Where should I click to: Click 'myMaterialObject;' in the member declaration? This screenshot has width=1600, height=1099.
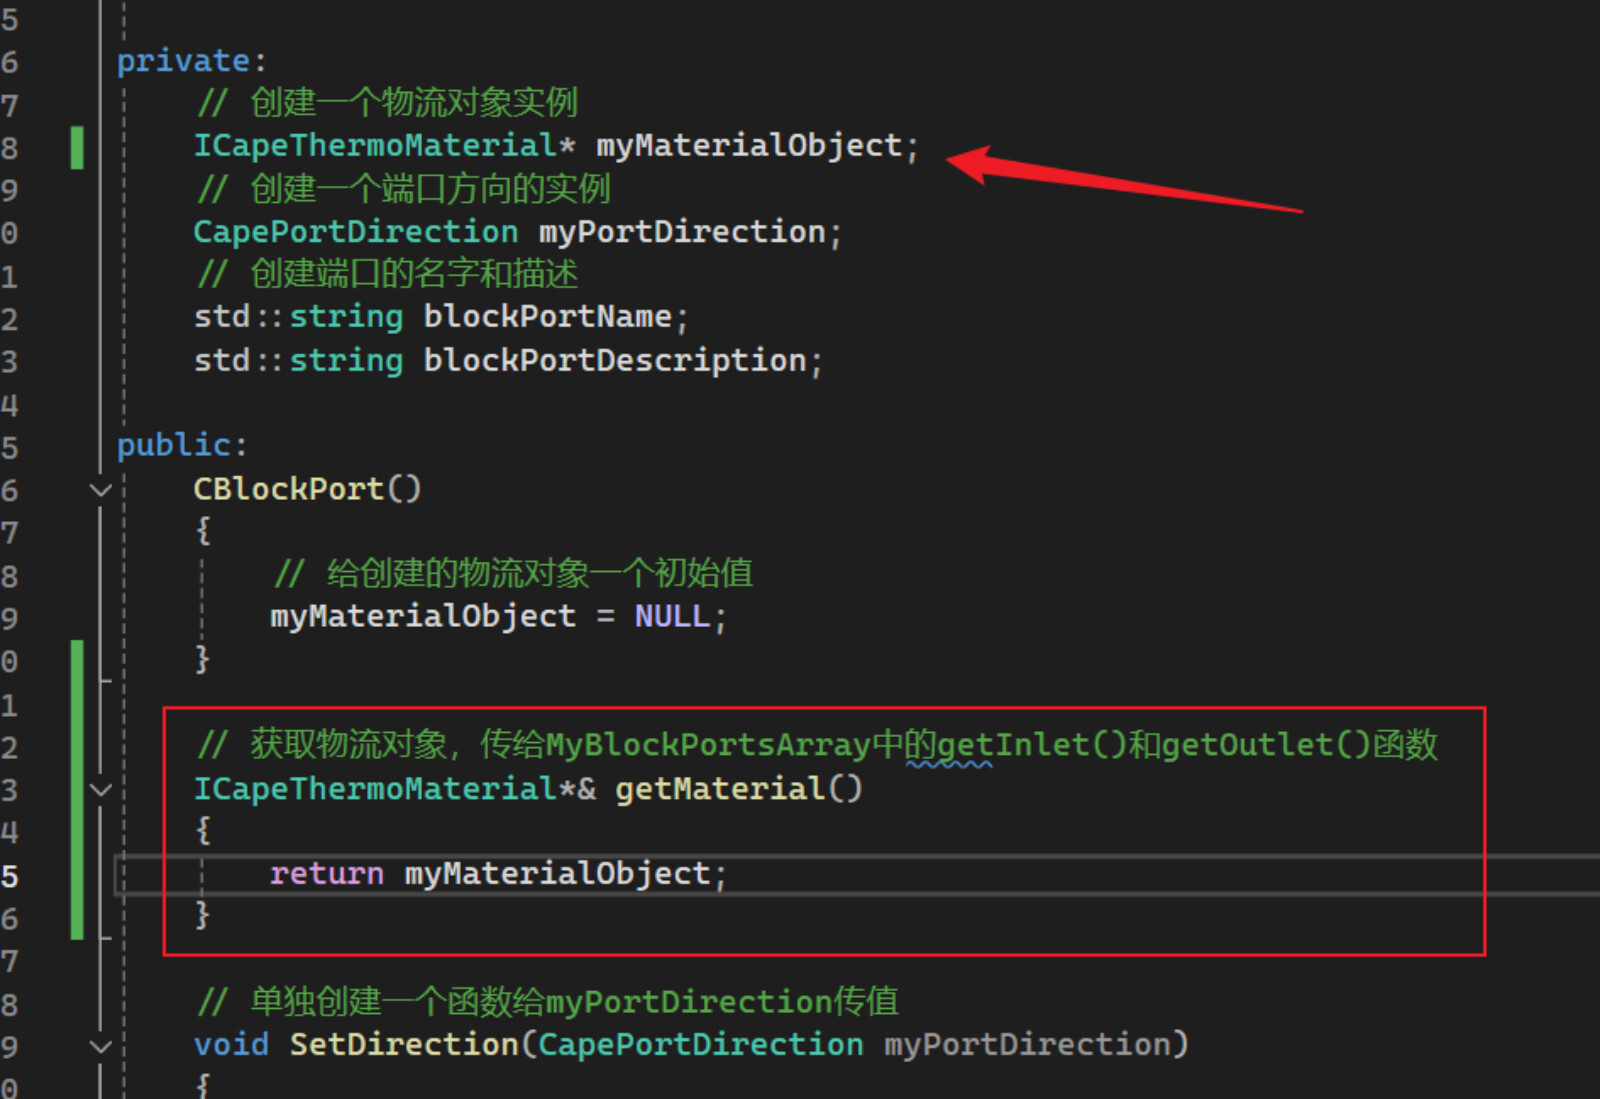click(757, 146)
